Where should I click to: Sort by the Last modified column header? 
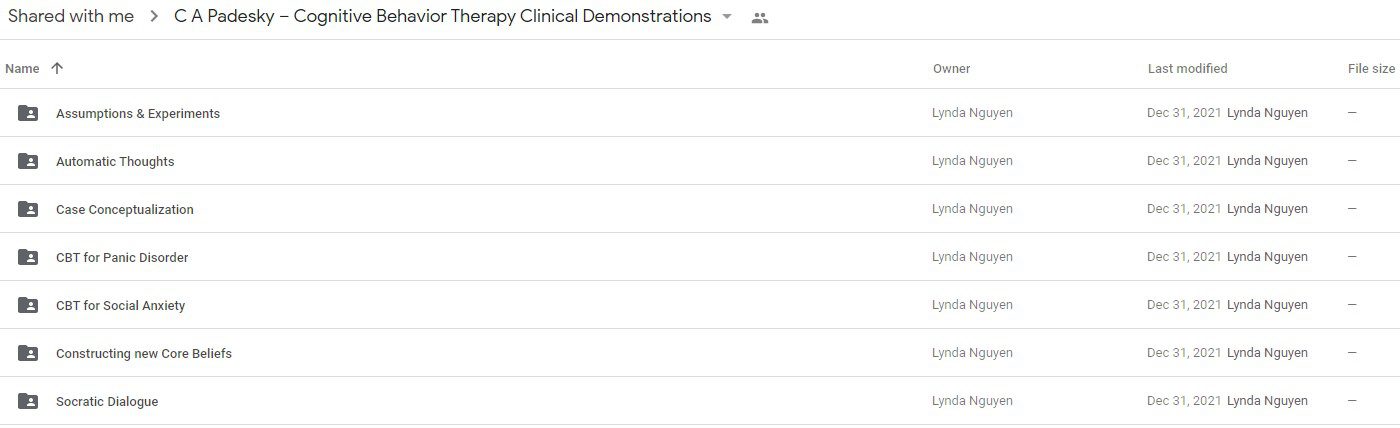1187,68
